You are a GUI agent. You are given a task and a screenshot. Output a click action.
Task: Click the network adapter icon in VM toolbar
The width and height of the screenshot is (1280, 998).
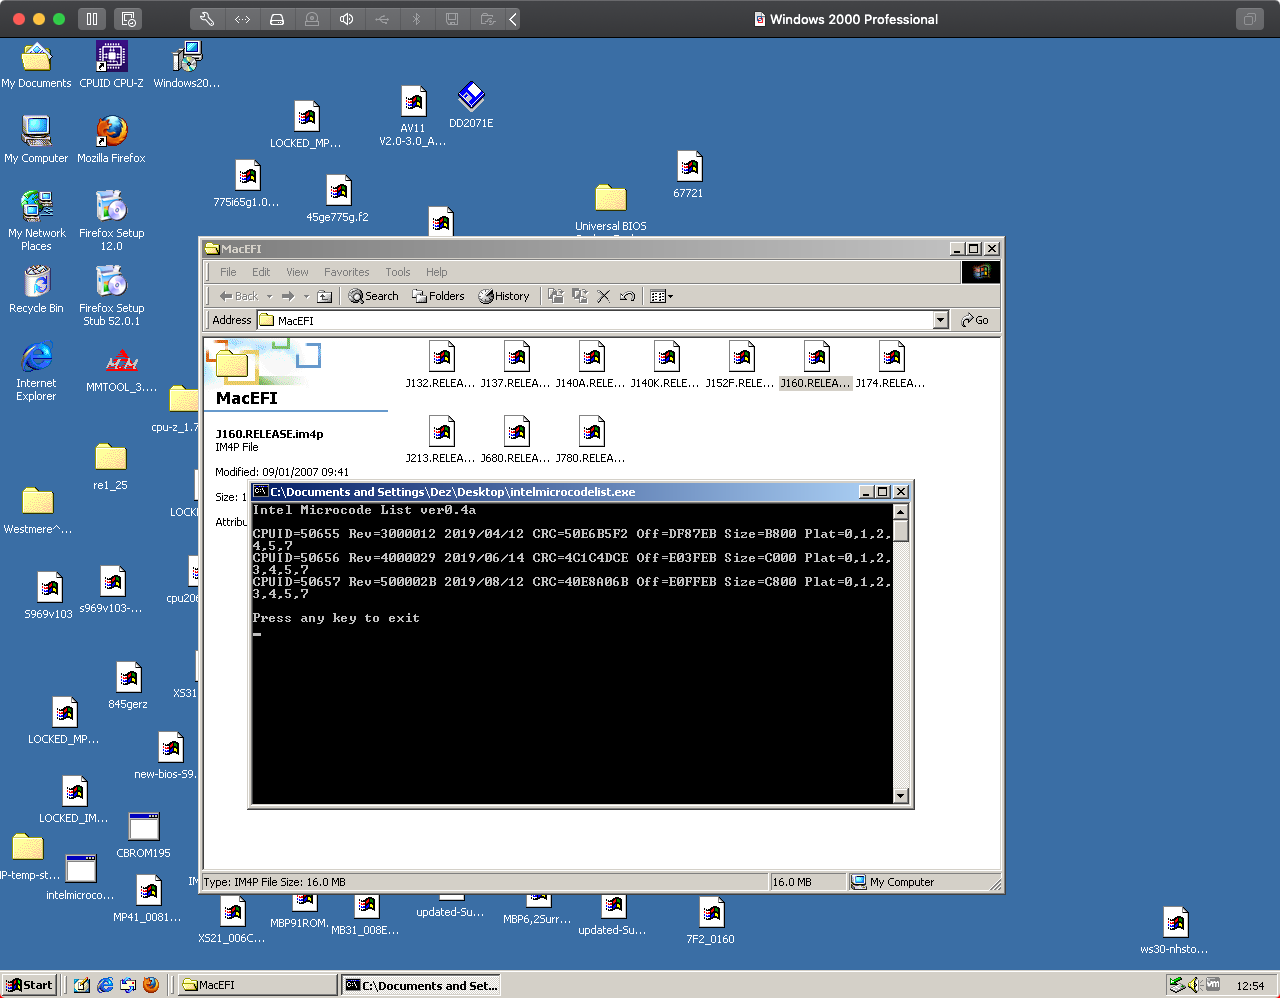[x=242, y=19]
